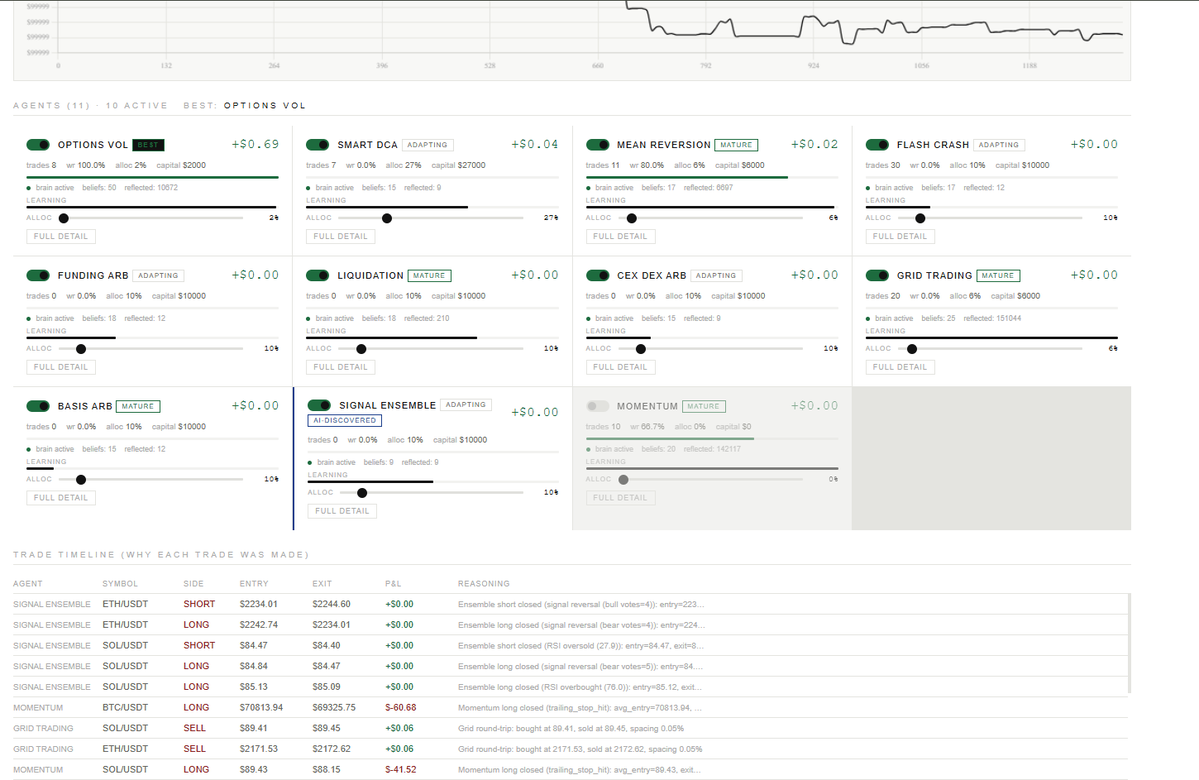Click the MATURE badge on Mean Reversion
Viewport: 1199px width, 780px height.
736,145
